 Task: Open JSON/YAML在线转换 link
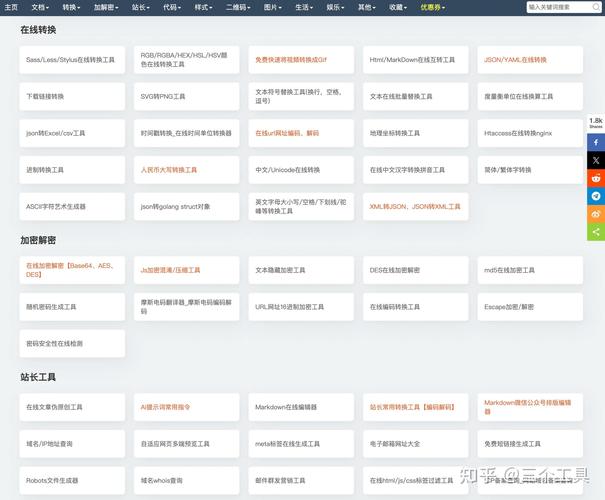click(515, 60)
